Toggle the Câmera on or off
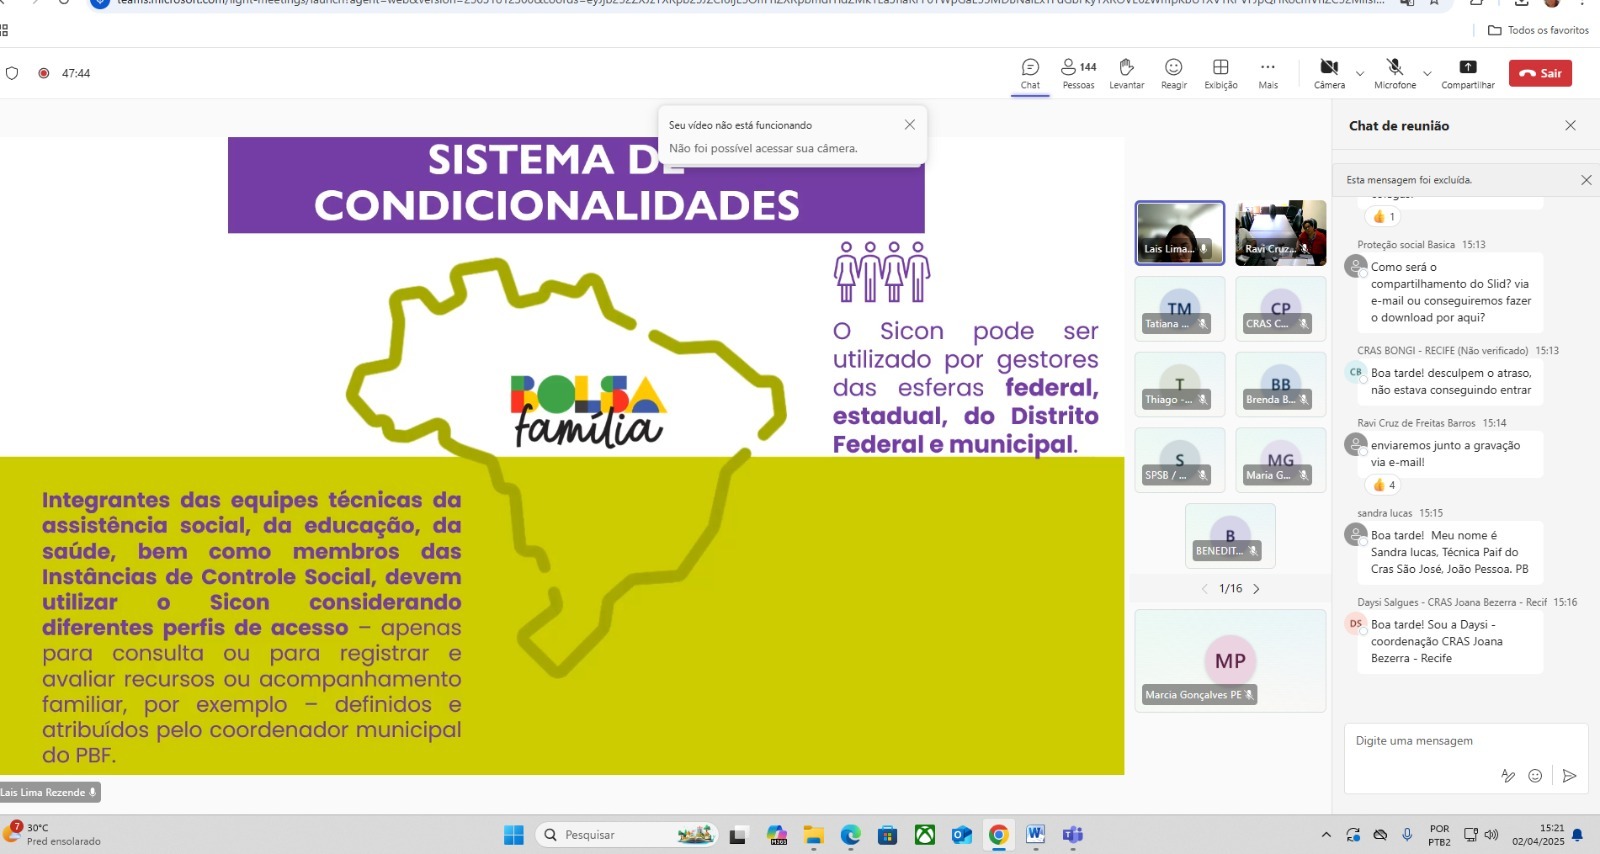Viewport: 1600px width, 854px height. coord(1329,73)
